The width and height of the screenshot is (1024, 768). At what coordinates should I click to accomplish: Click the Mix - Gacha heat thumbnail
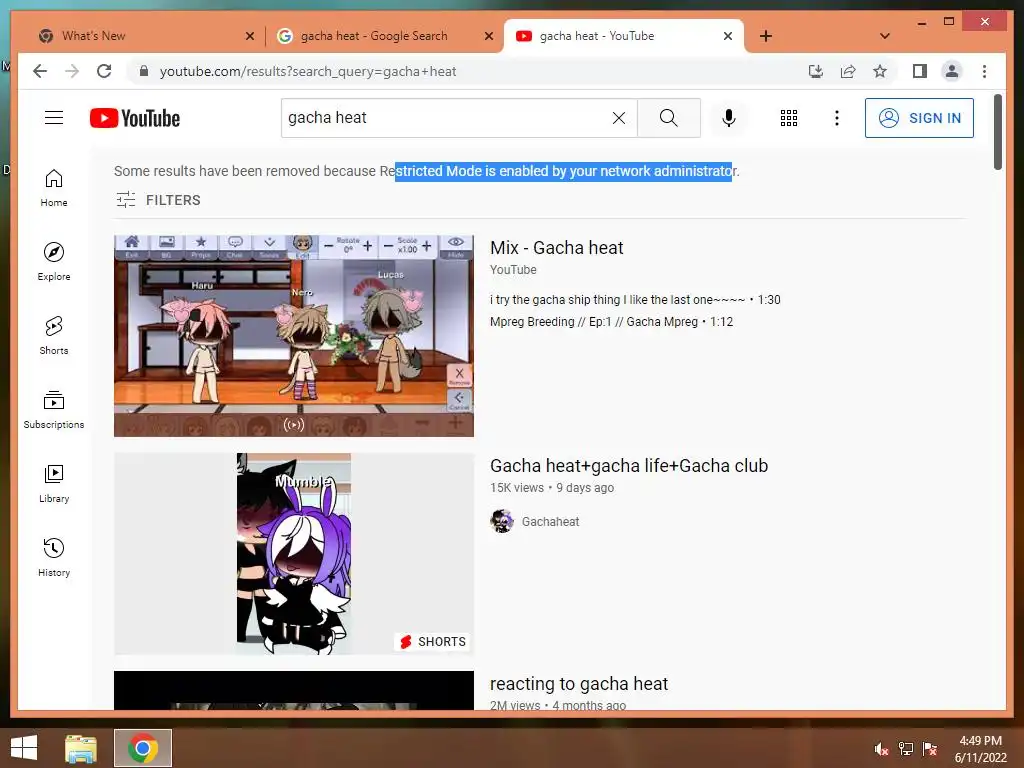pyautogui.click(x=294, y=336)
